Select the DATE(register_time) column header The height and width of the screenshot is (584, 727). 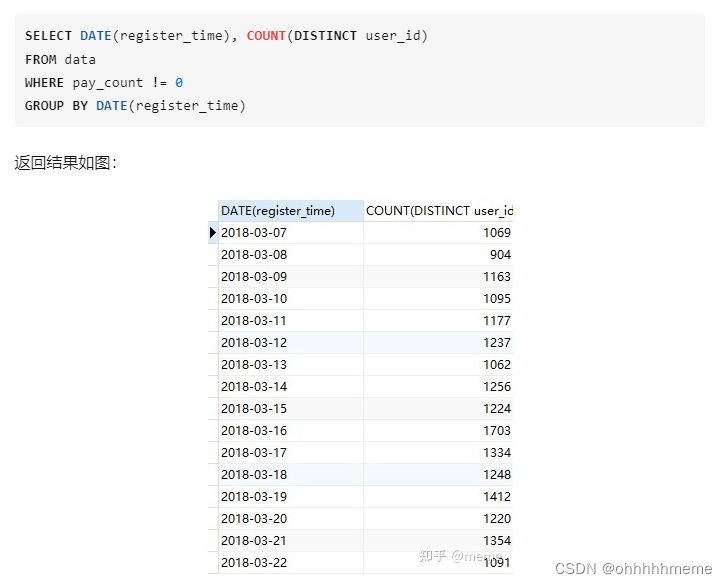[278, 211]
